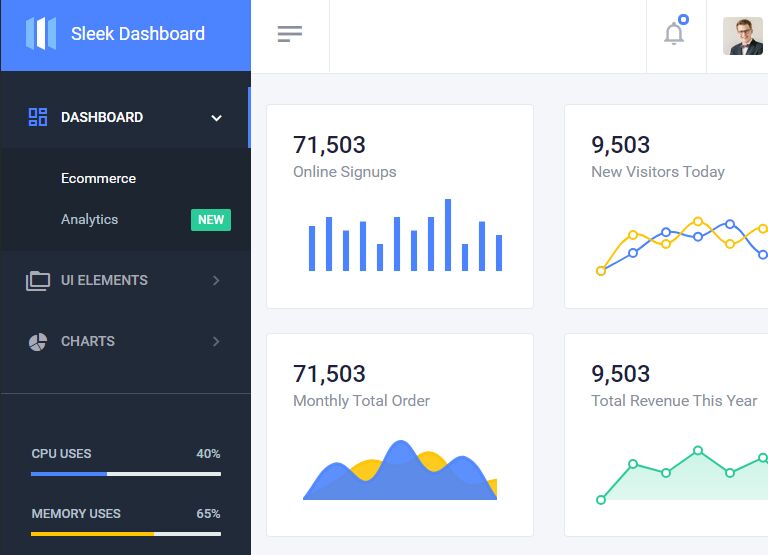Click the Monthly Total Order area chart
The height and width of the screenshot is (555, 768).
point(400,470)
